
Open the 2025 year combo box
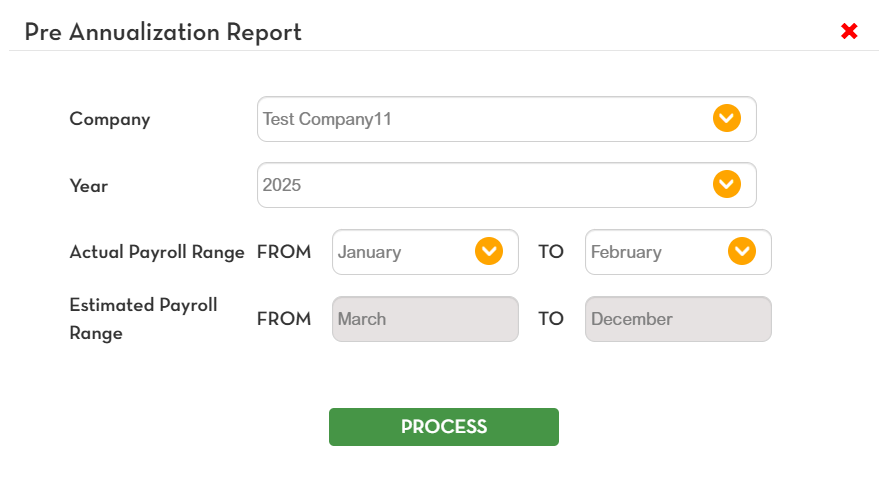(507, 185)
